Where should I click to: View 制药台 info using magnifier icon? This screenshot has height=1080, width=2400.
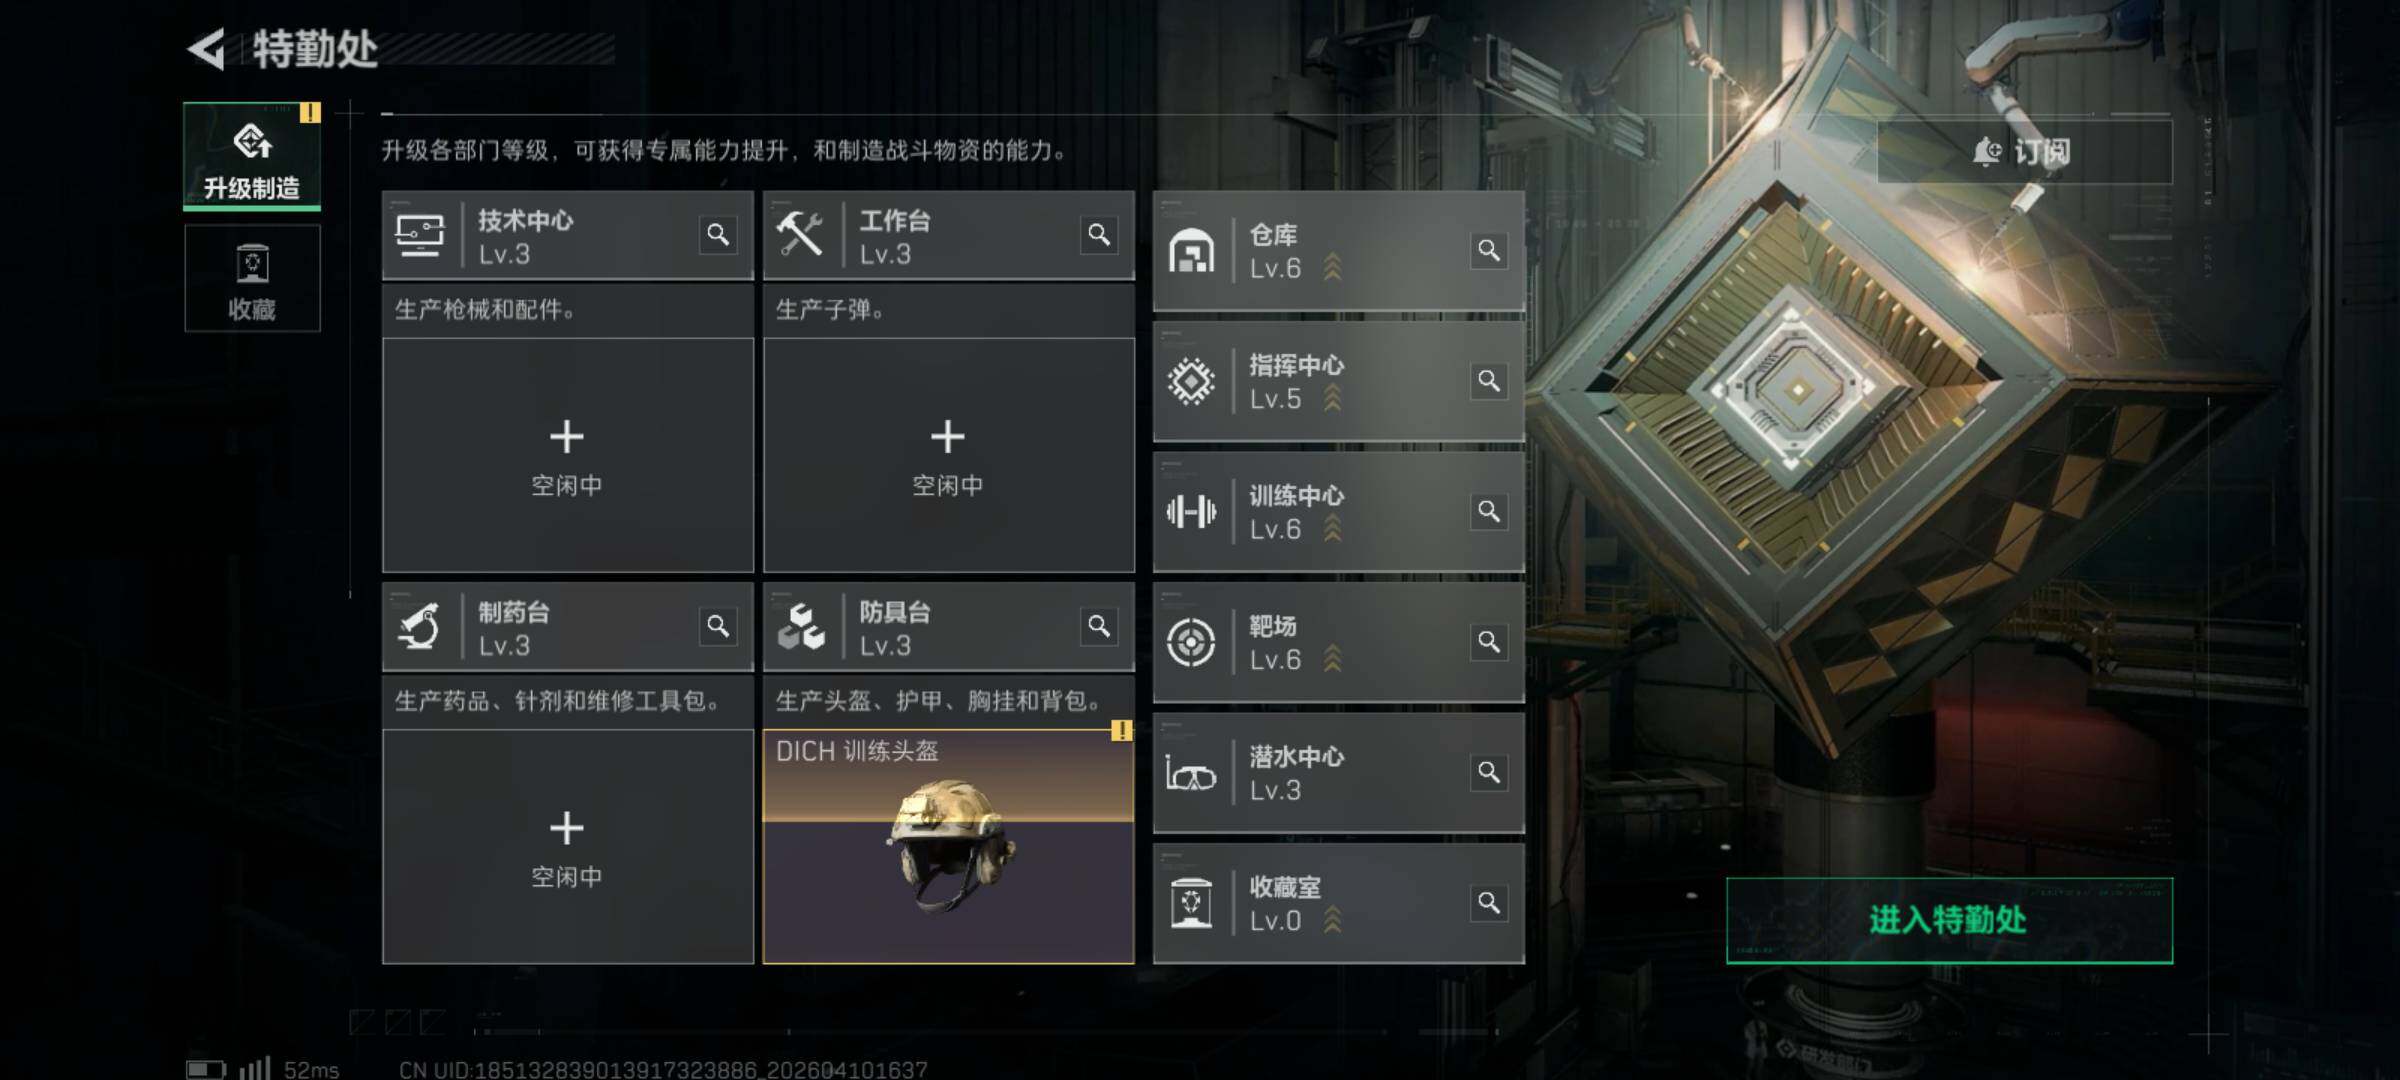pyautogui.click(x=718, y=626)
